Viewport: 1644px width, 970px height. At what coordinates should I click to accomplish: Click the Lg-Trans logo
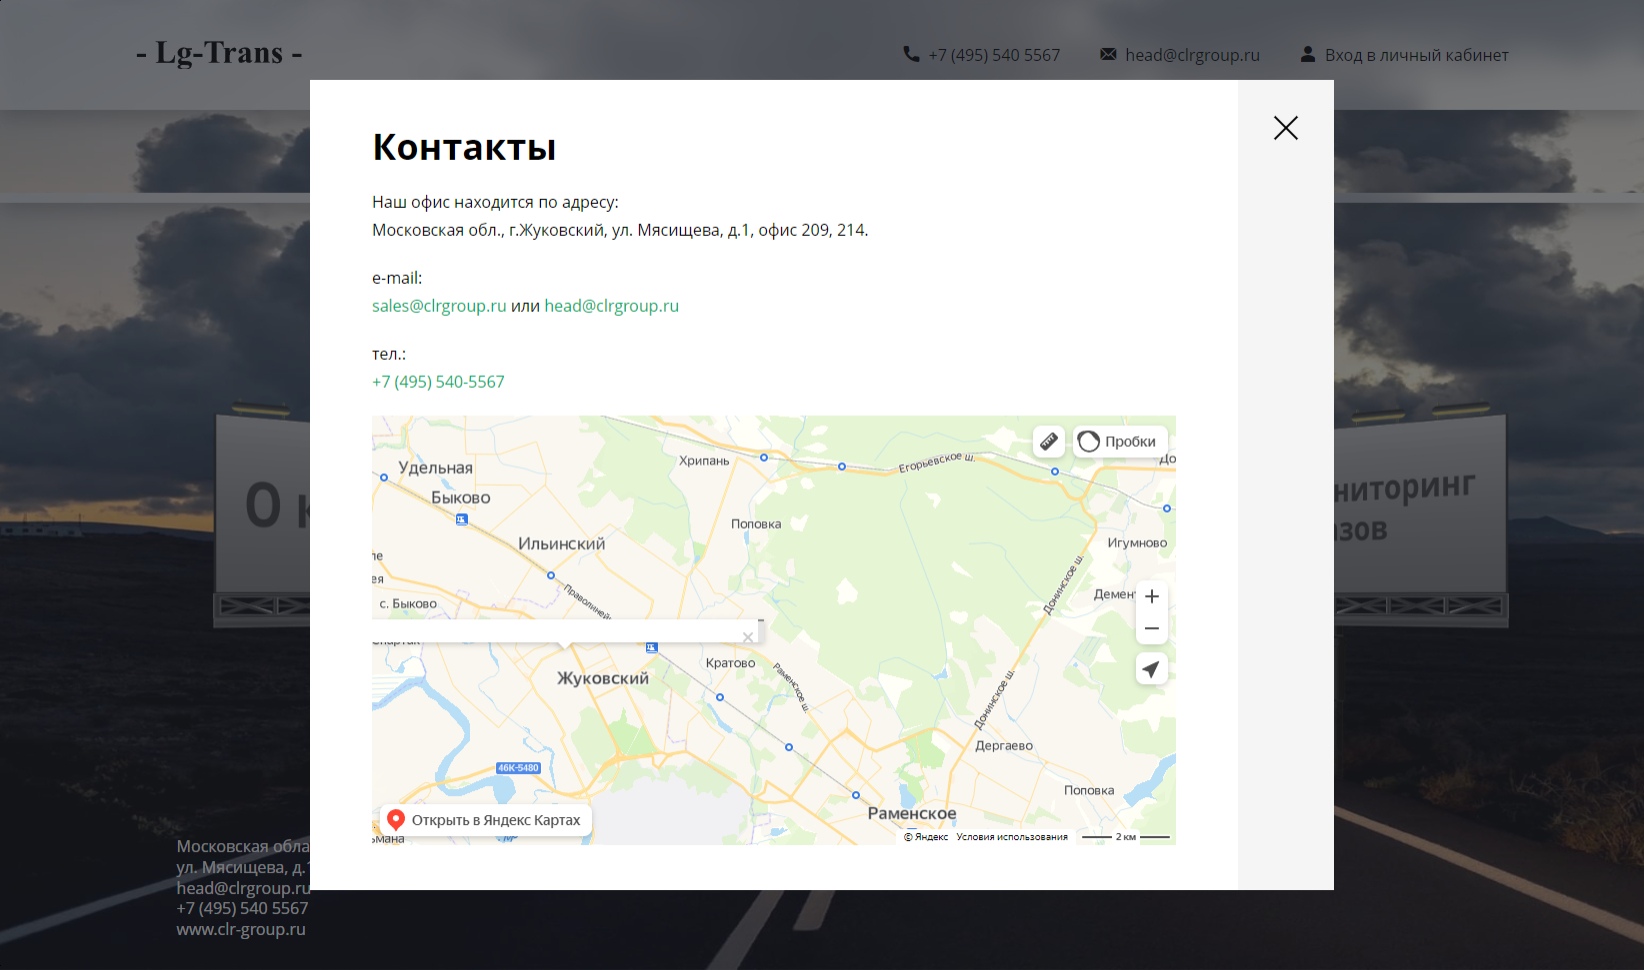point(220,52)
